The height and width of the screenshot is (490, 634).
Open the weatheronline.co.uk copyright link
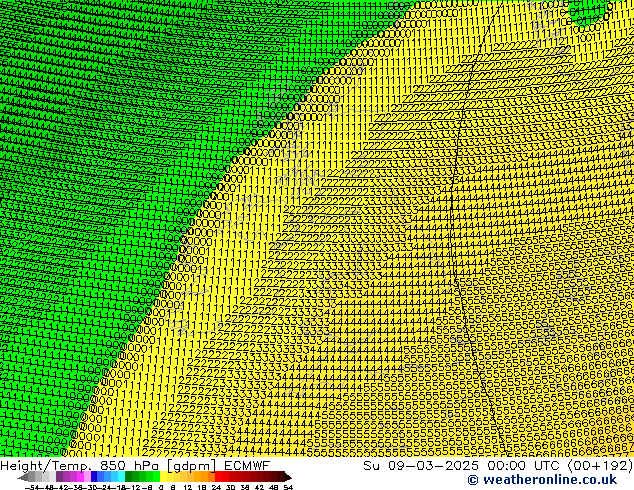click(542, 480)
